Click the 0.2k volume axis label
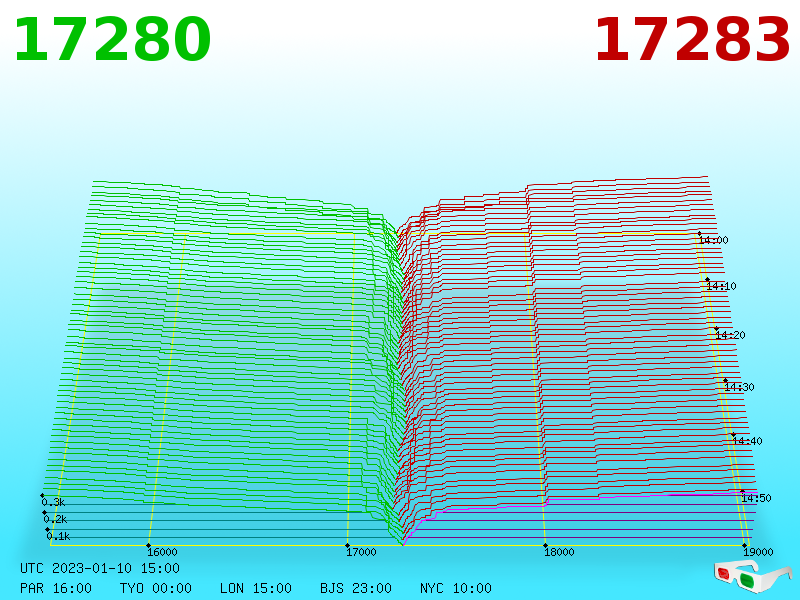This screenshot has height=600, width=800. click(x=56, y=520)
